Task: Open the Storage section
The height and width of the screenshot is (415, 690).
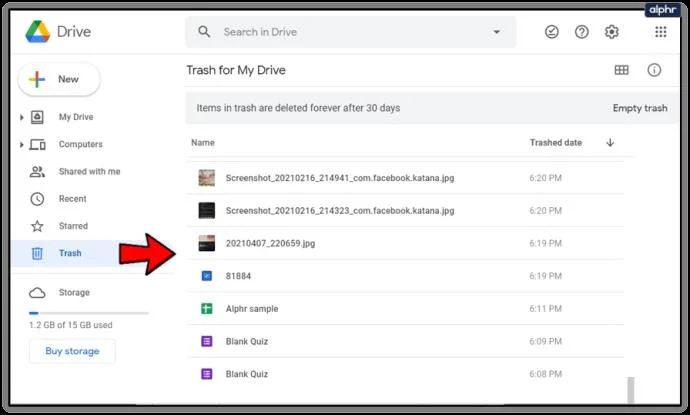Action: (x=74, y=293)
